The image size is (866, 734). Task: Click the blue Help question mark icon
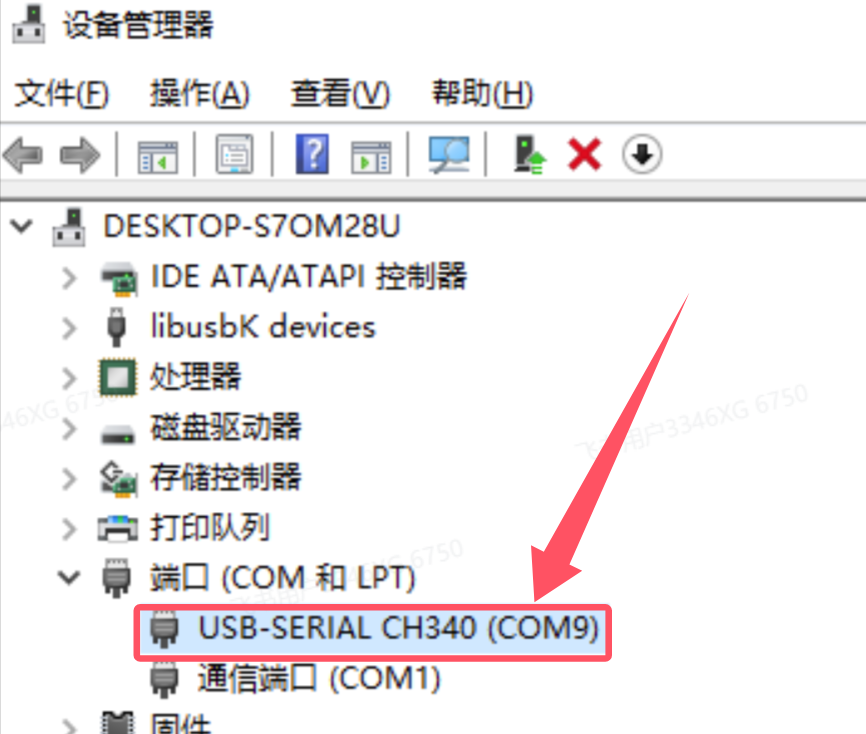[x=312, y=154]
